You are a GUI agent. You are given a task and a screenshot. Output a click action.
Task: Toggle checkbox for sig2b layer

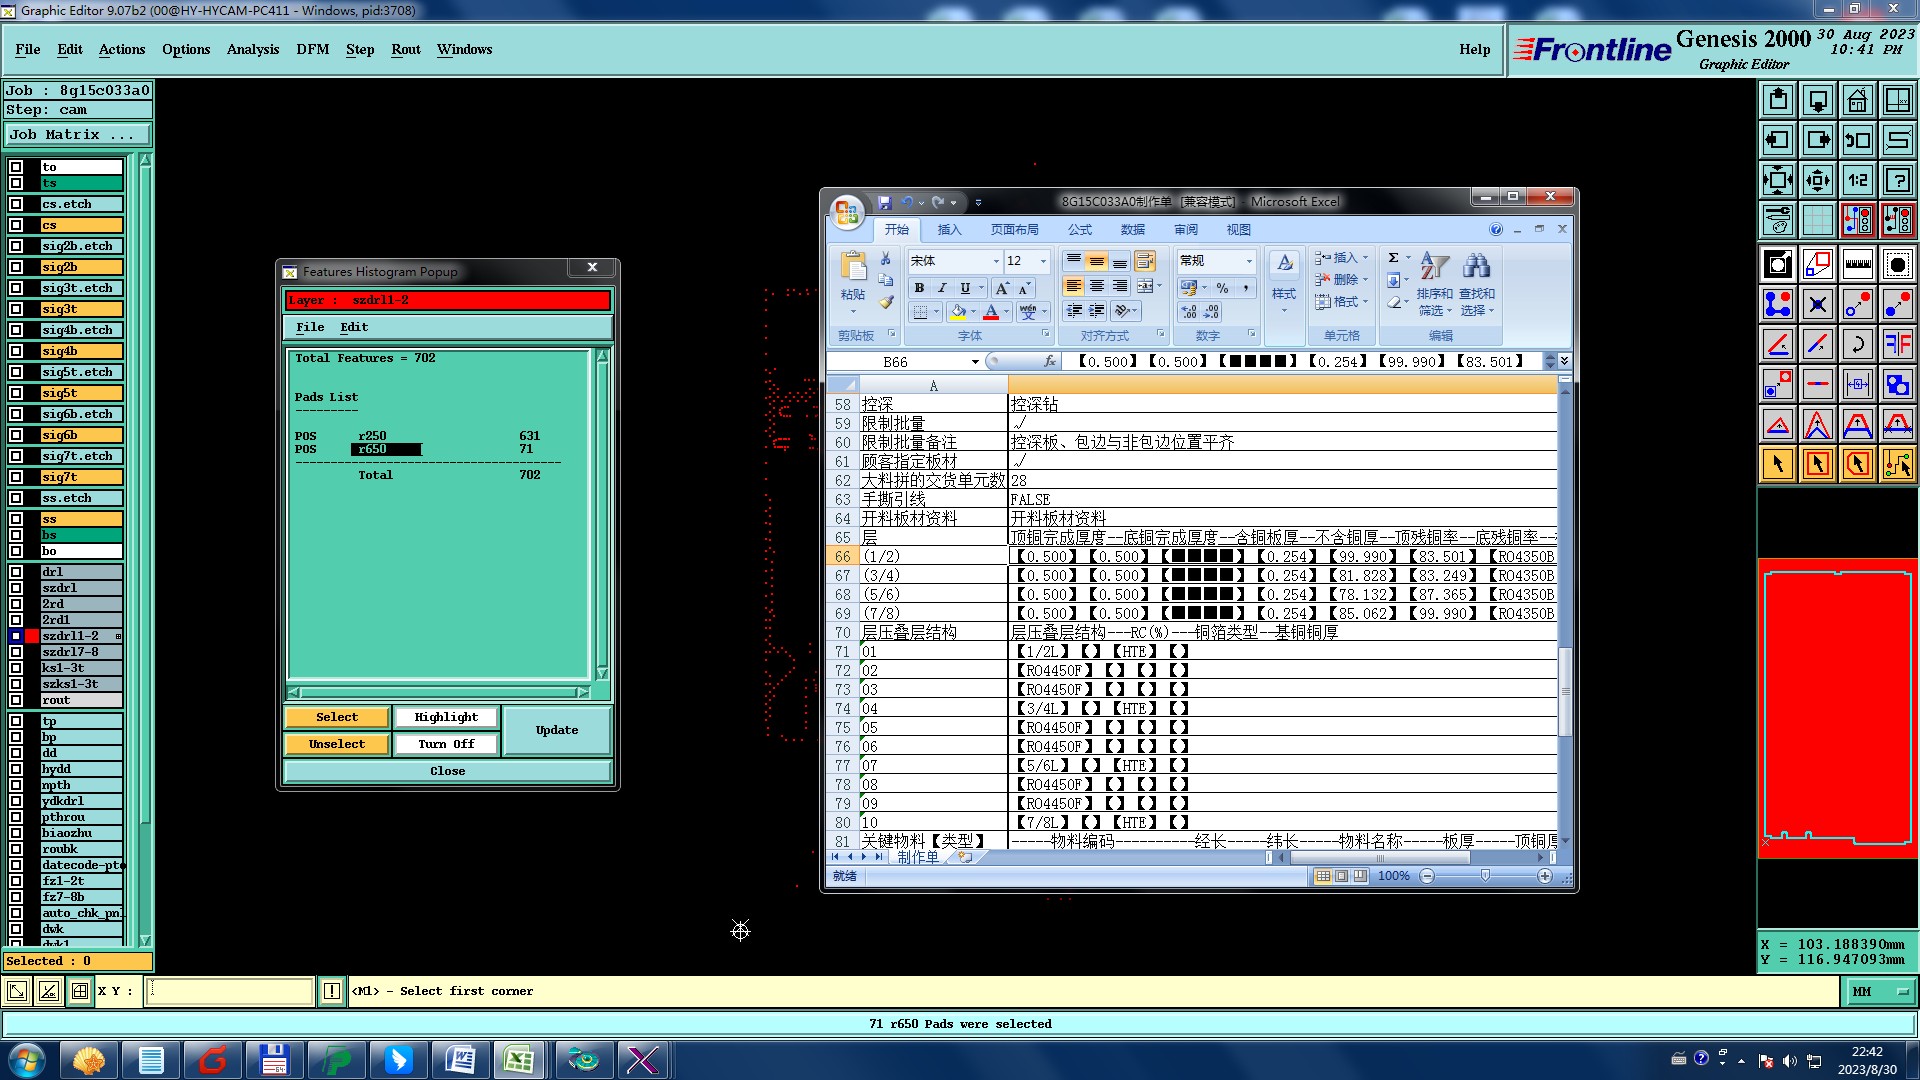[x=16, y=267]
